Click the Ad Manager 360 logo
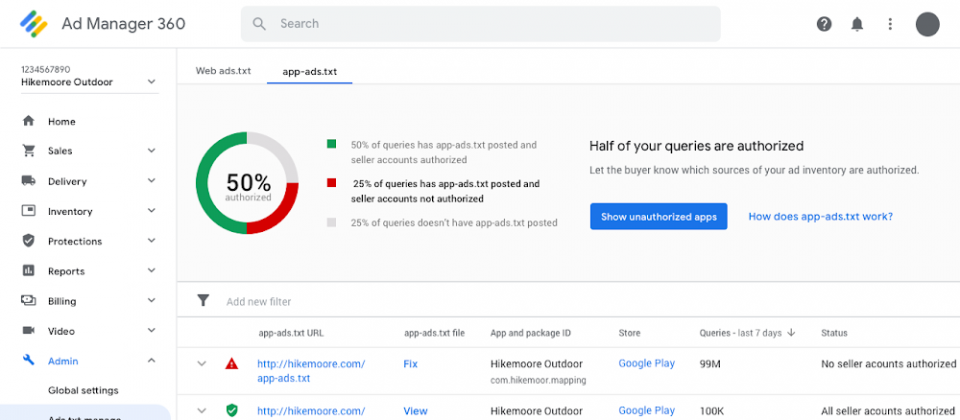Screen dimensions: 960x420 [x=34, y=24]
